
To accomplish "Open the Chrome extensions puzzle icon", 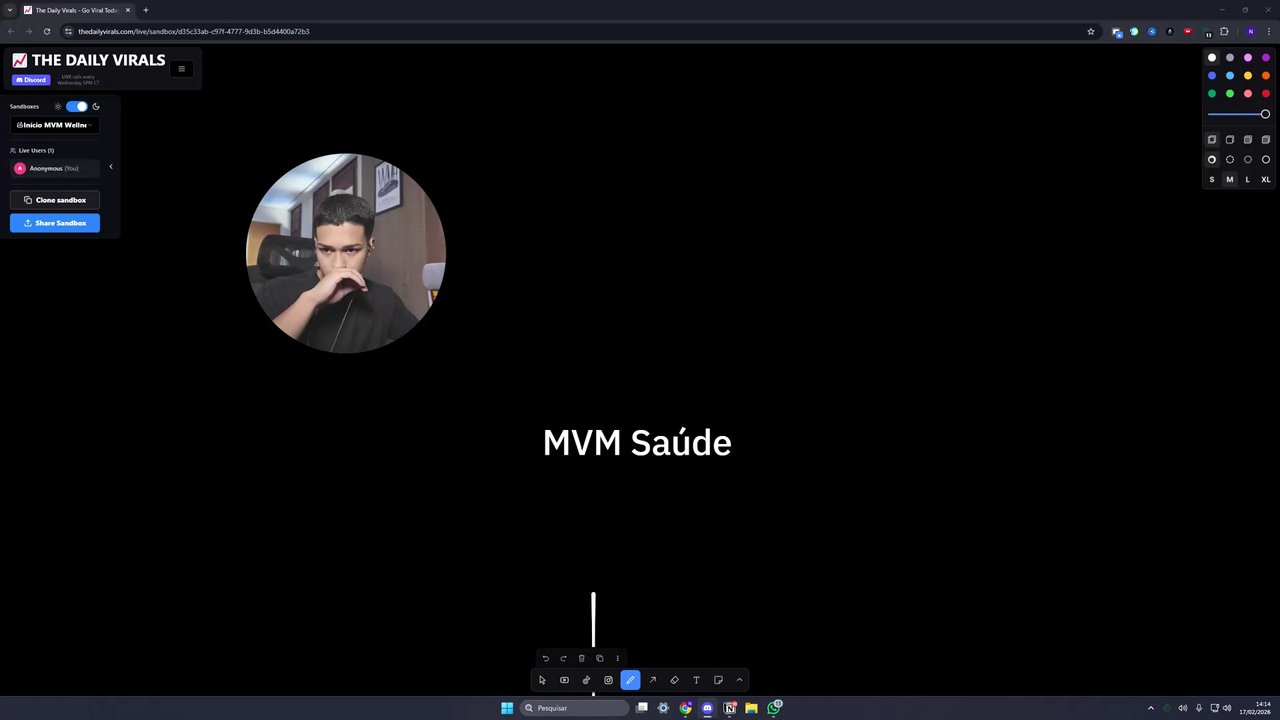I will [x=1224, y=31].
